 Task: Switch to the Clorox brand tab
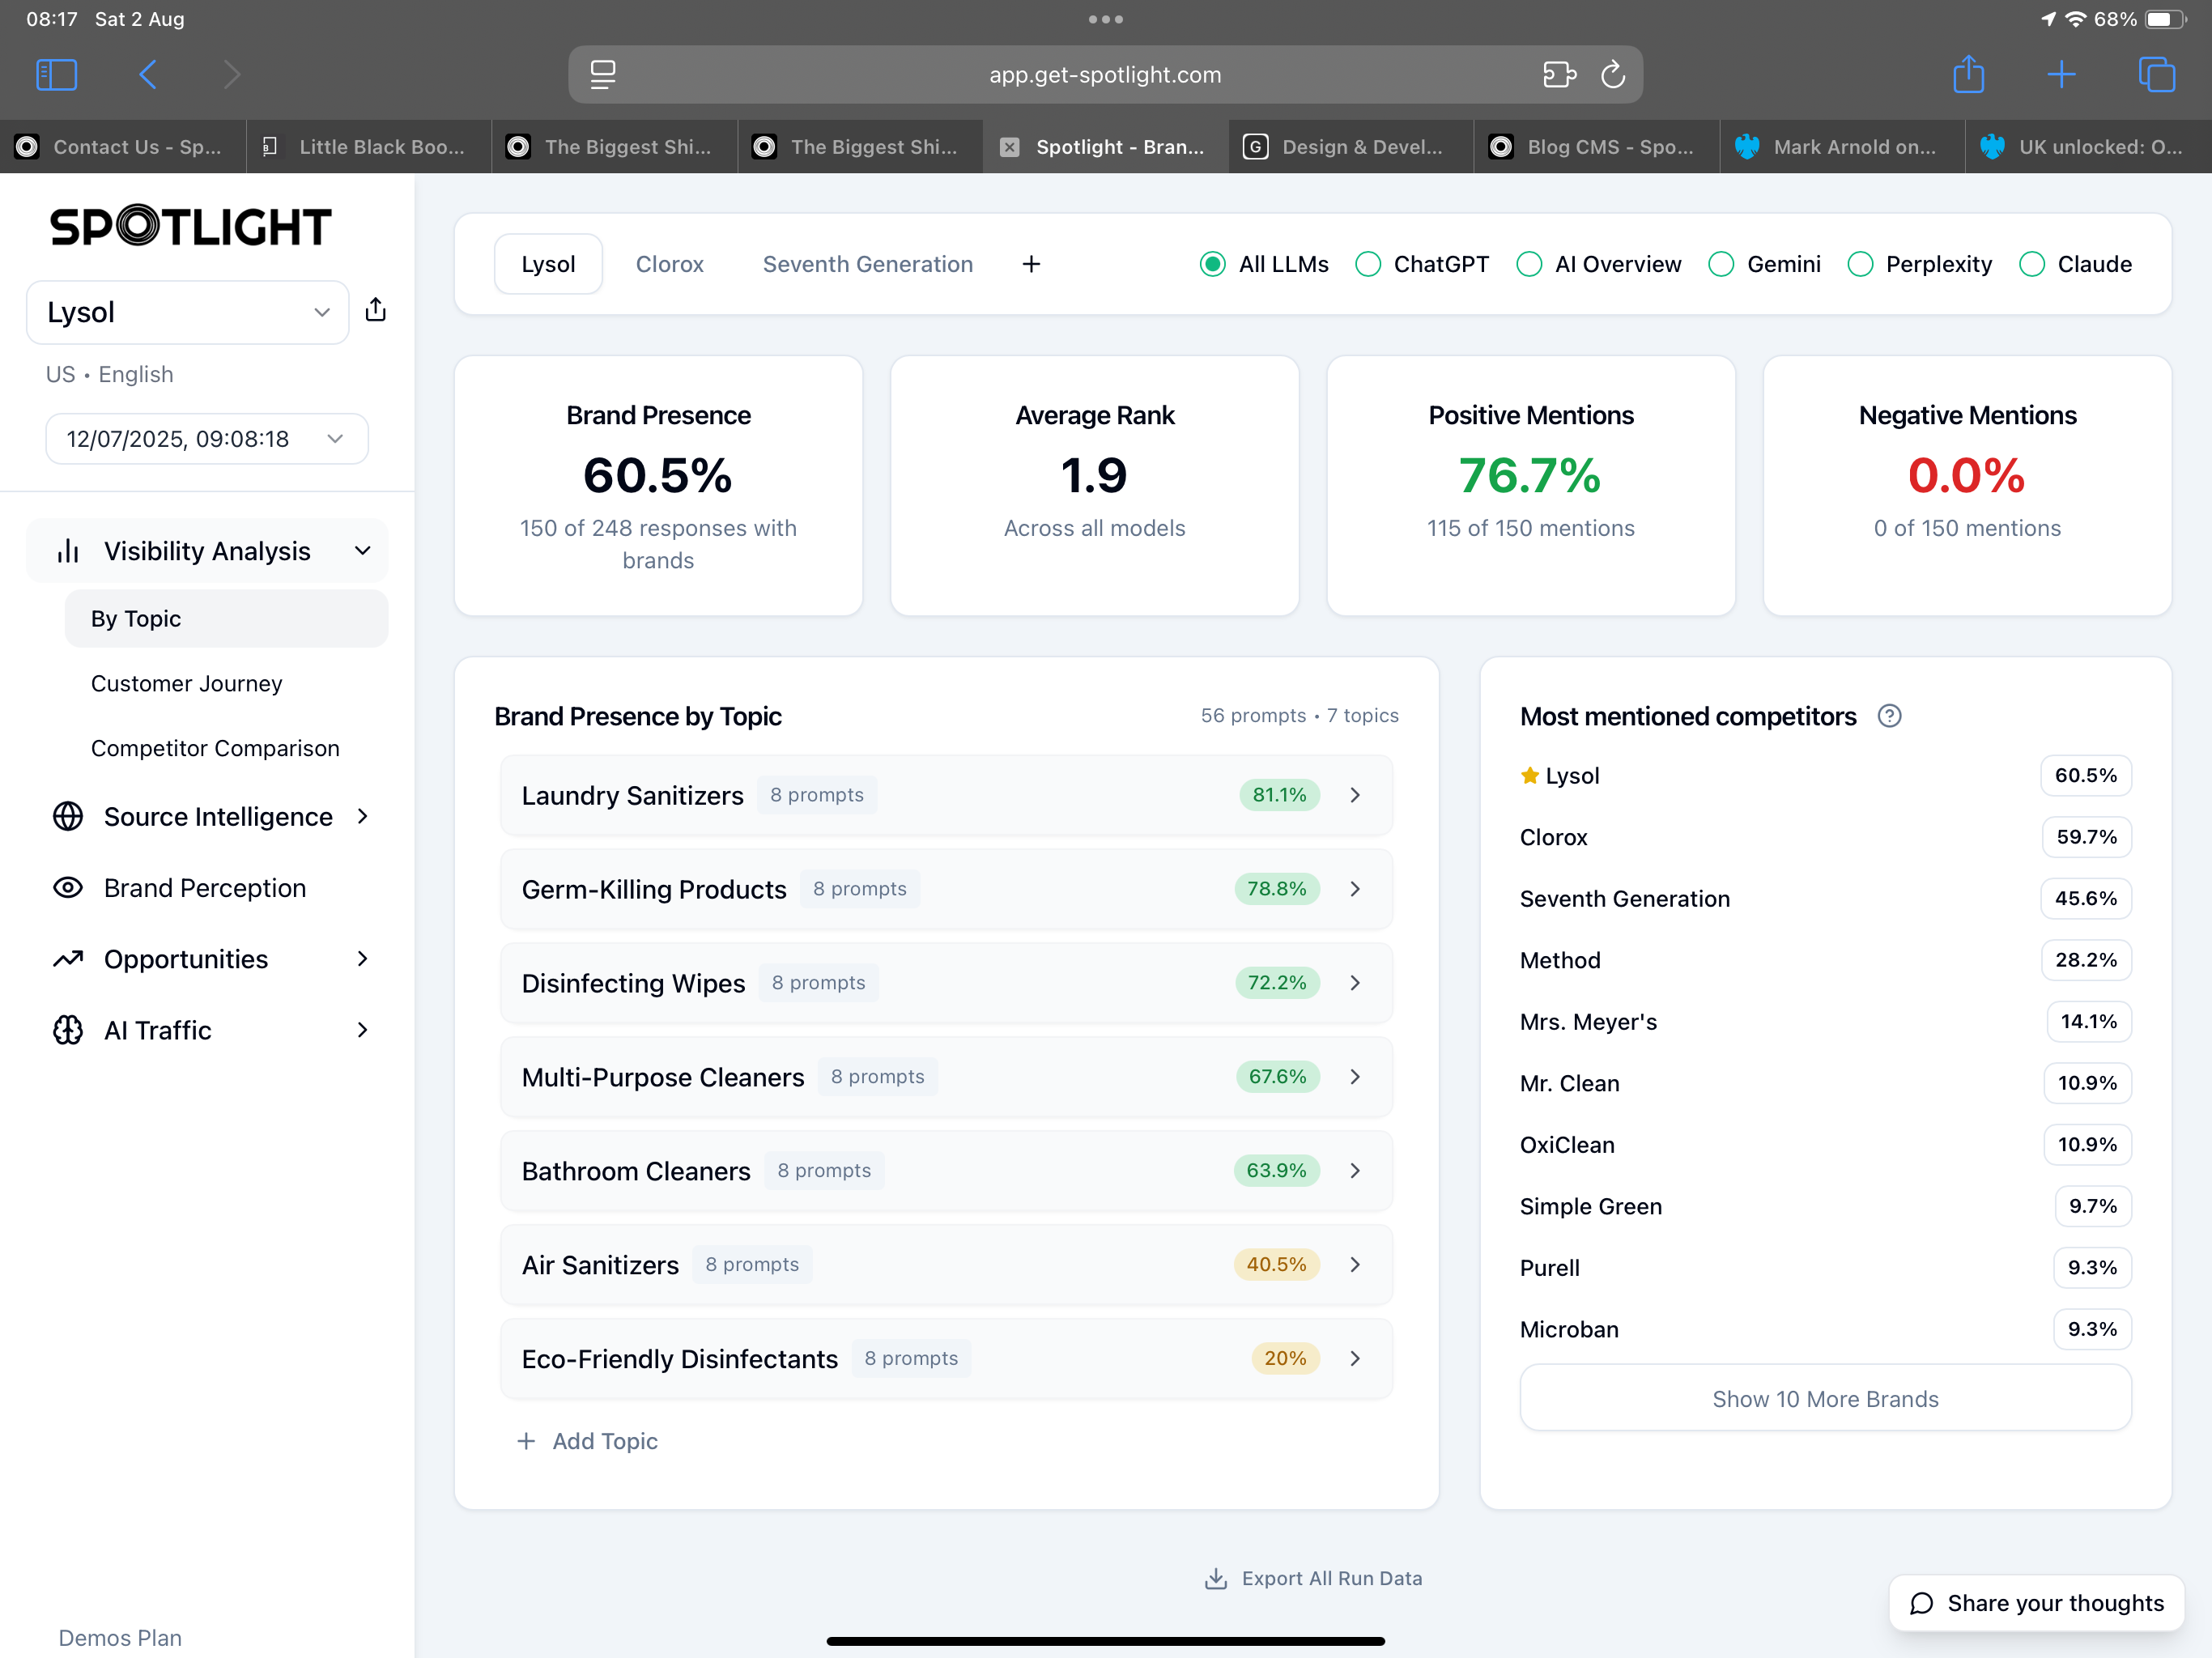670,264
